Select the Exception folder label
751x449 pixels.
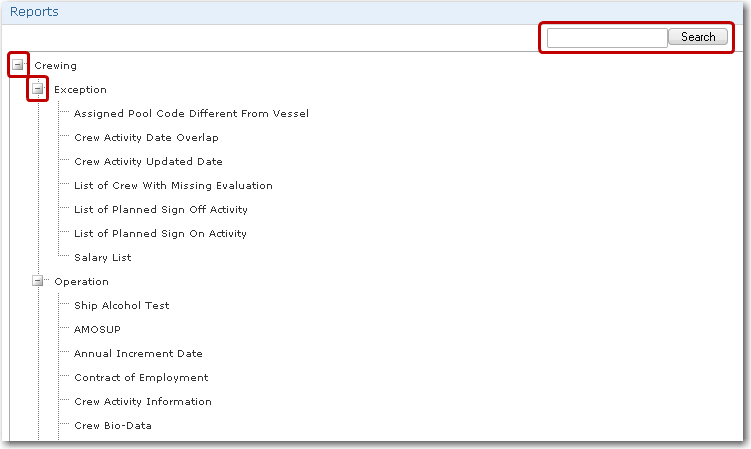[80, 90]
